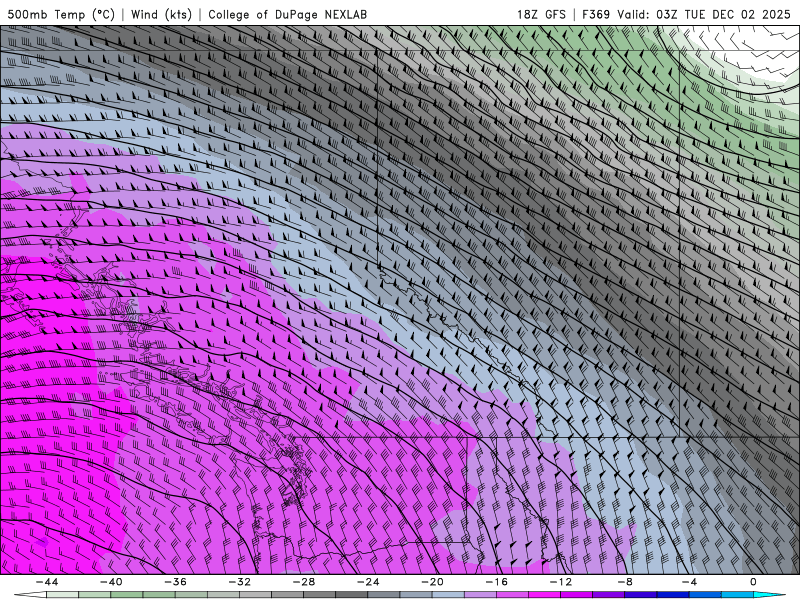800x600 pixels.
Task: Click the "Wind (kts)" header label
Action: click(161, 14)
